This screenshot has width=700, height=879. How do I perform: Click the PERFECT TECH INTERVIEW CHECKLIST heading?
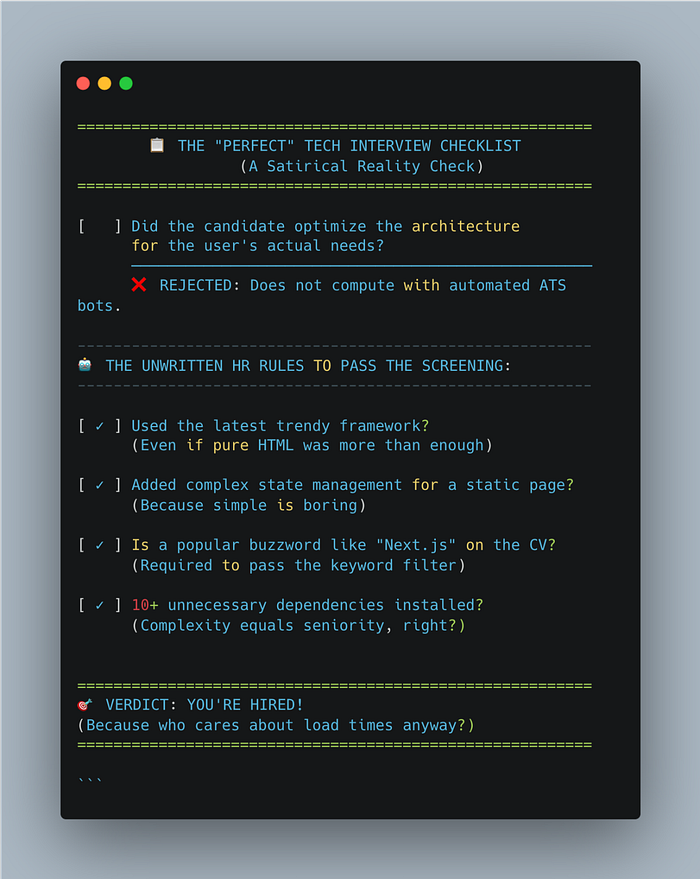click(349, 146)
